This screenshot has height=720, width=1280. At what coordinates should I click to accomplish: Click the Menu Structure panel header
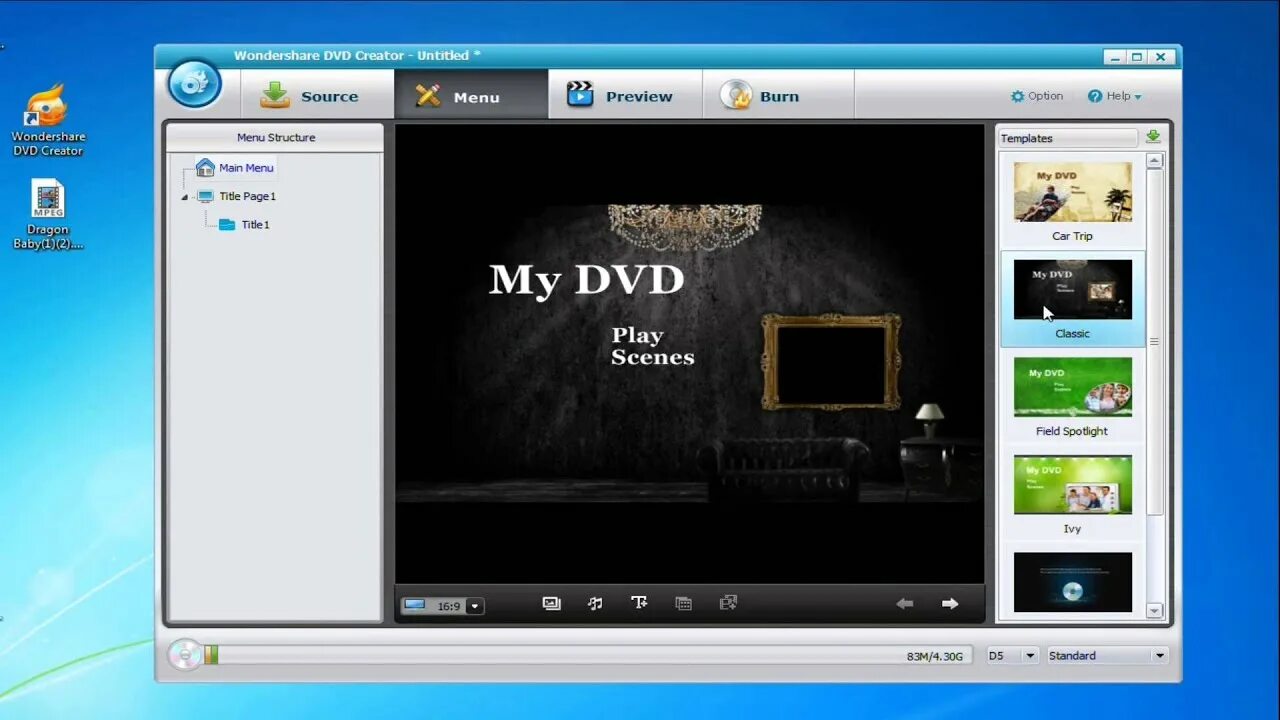pyautogui.click(x=275, y=138)
